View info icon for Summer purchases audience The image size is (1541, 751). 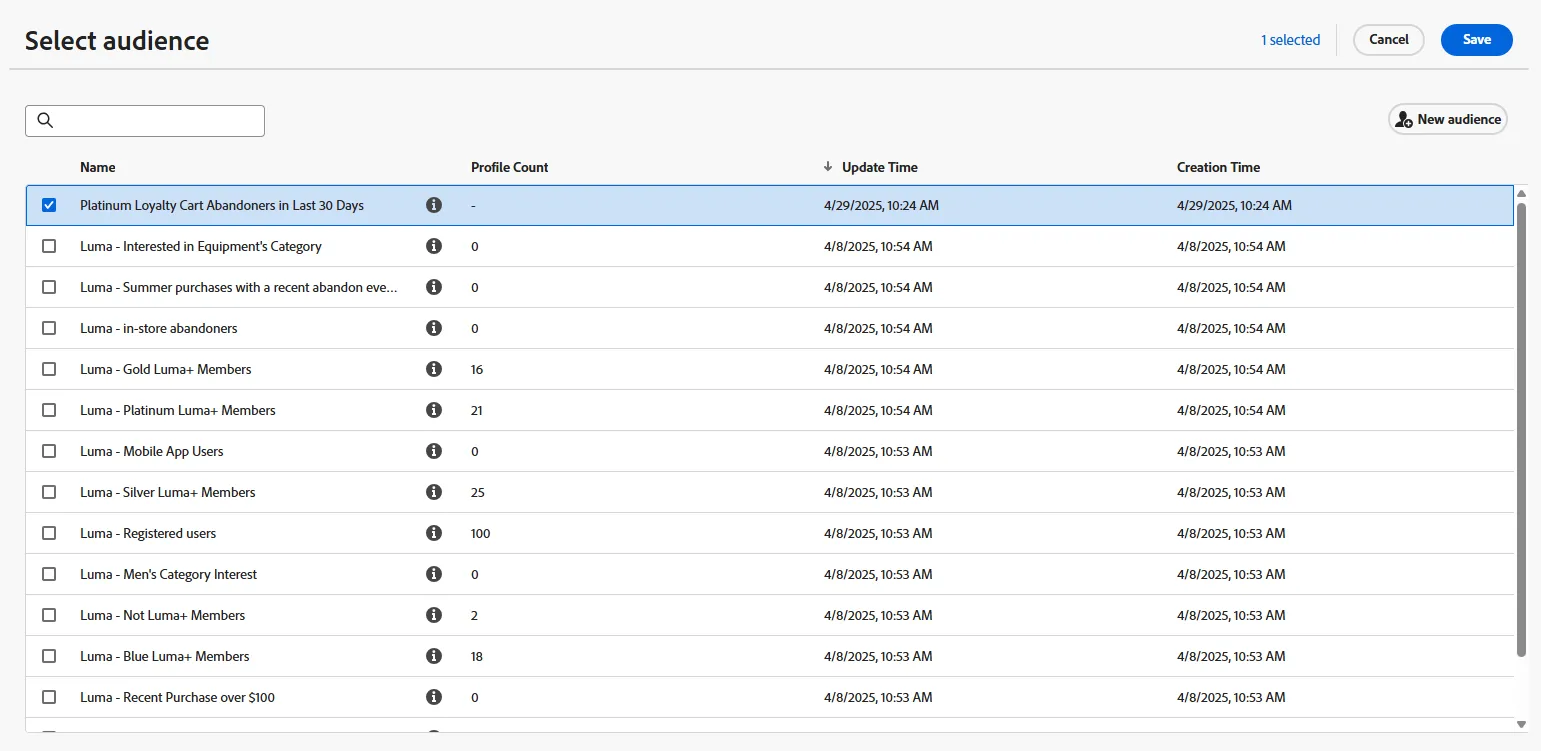[x=434, y=287]
